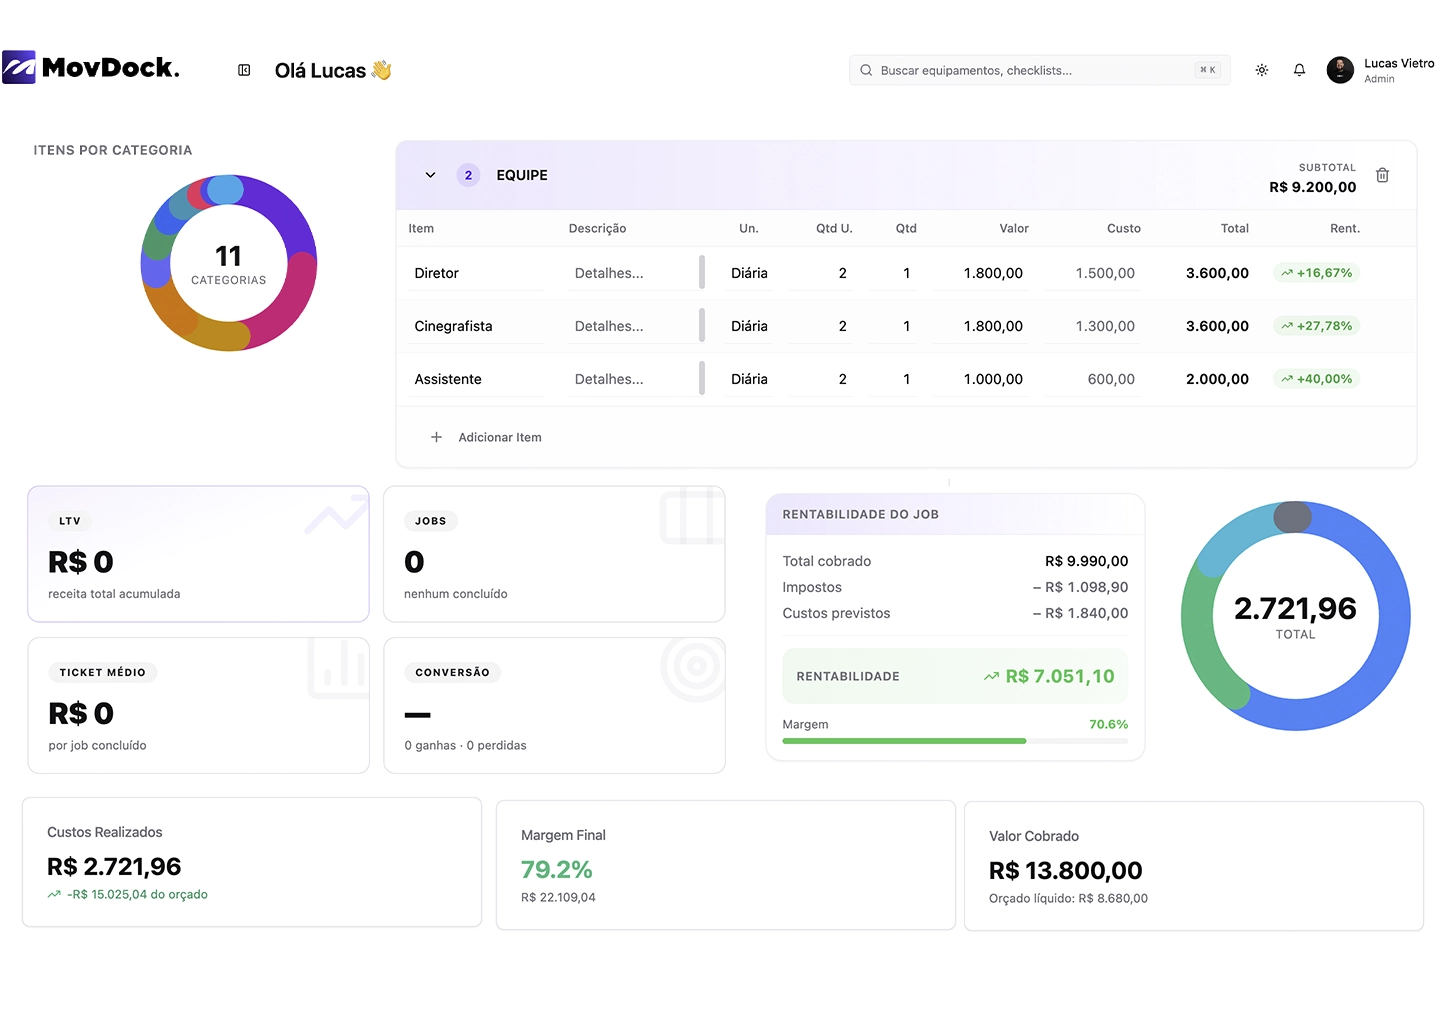1440x1024 pixels.
Task: Toggle the sidebar collapse icon
Action: click(x=244, y=70)
